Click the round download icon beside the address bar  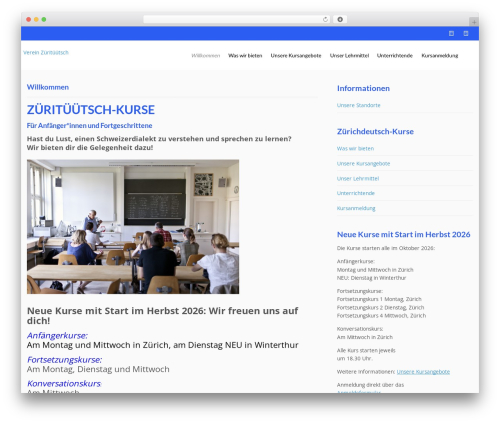[x=340, y=19]
